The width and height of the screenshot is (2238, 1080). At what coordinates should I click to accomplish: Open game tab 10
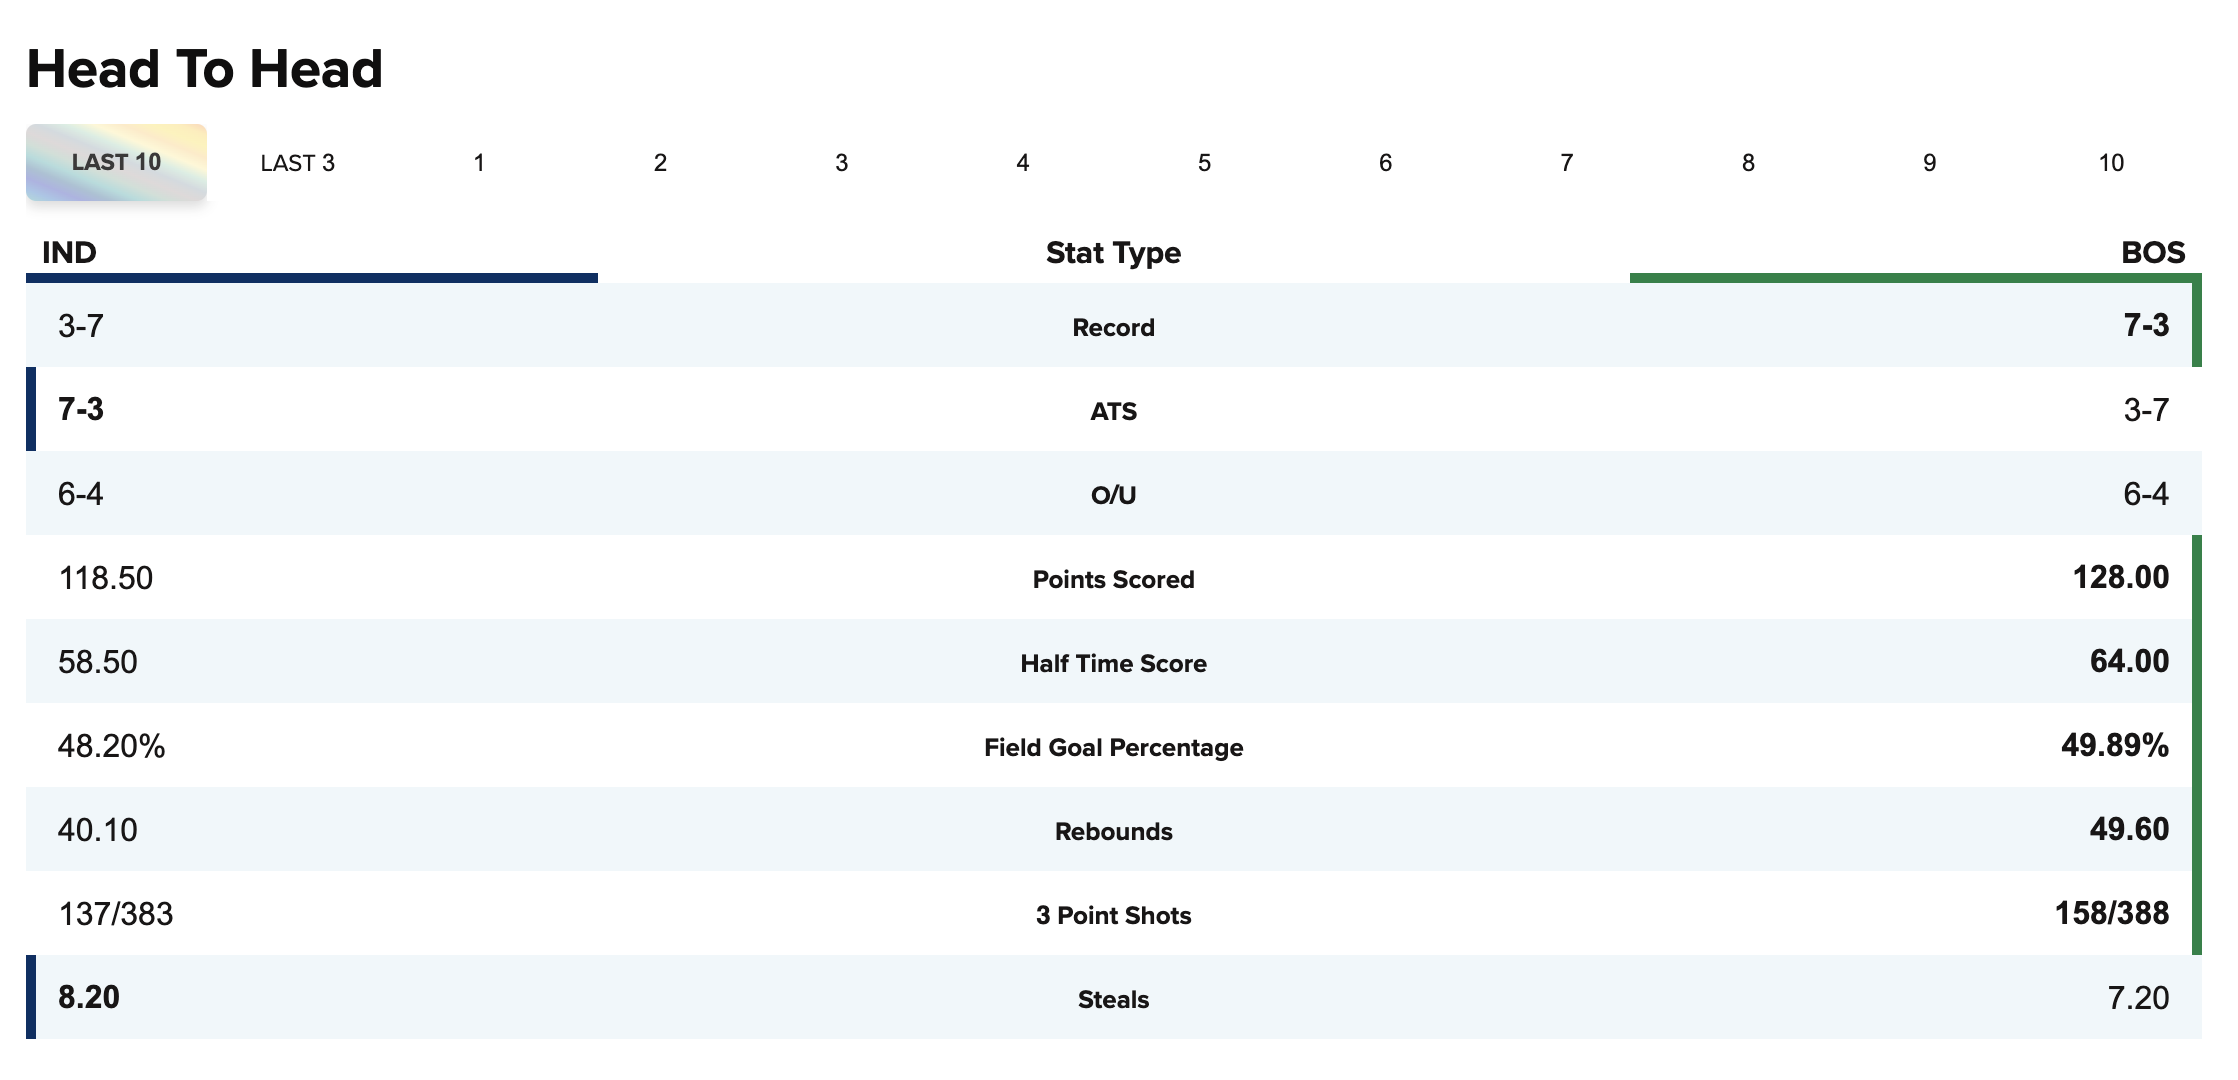coord(2111,163)
